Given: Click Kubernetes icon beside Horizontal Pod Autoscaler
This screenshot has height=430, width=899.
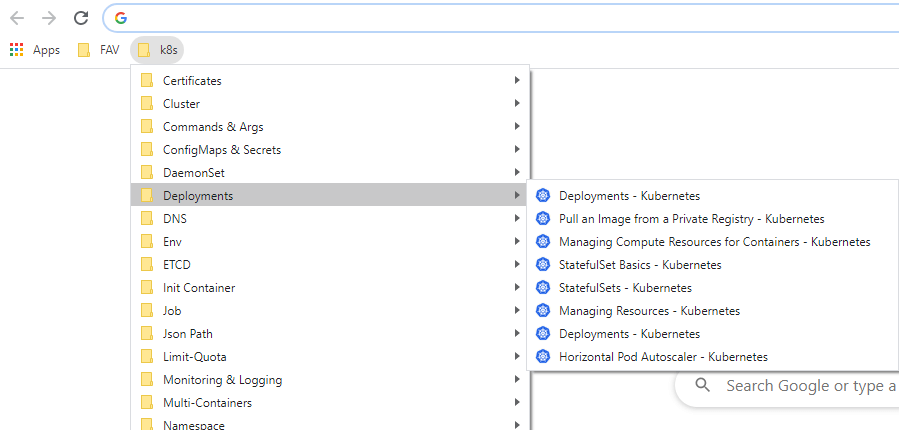Looking at the screenshot, I should click(542, 357).
